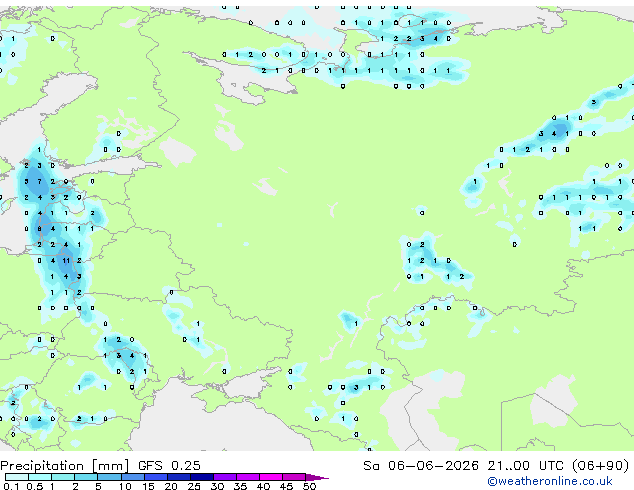The image size is (634, 490).
Task: Select the 'GFS 0.25' model label
Action: coord(169,466)
